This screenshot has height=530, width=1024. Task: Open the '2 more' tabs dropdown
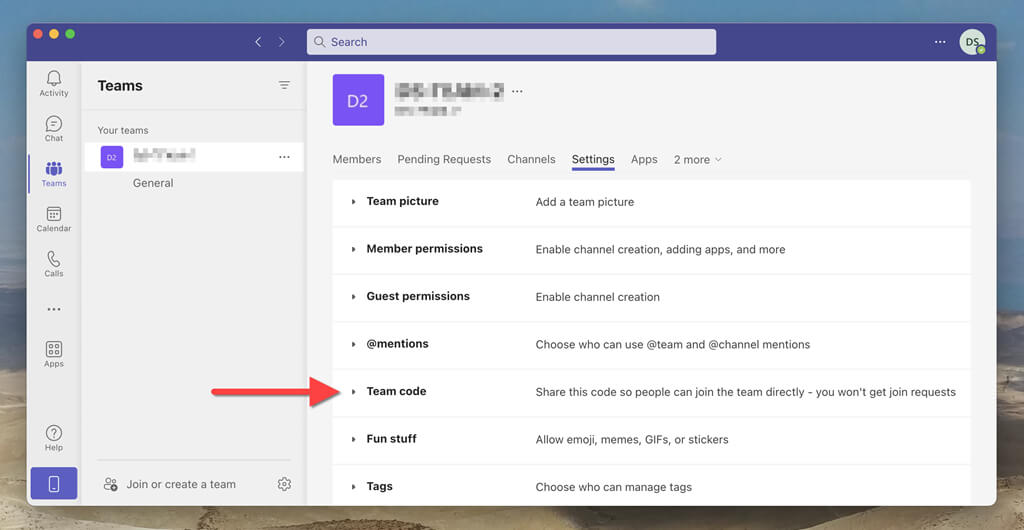point(697,160)
